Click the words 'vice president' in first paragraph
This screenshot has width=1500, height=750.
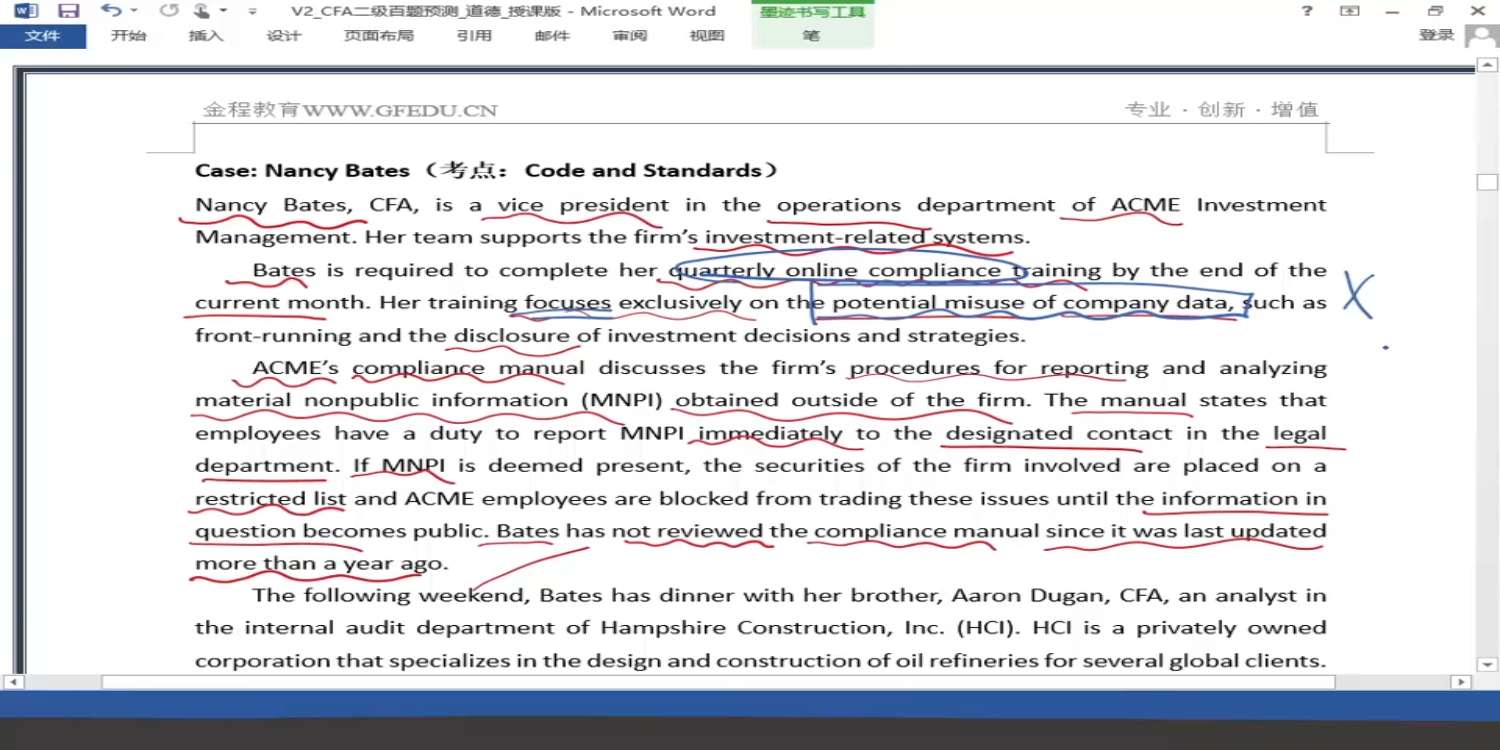click(584, 206)
